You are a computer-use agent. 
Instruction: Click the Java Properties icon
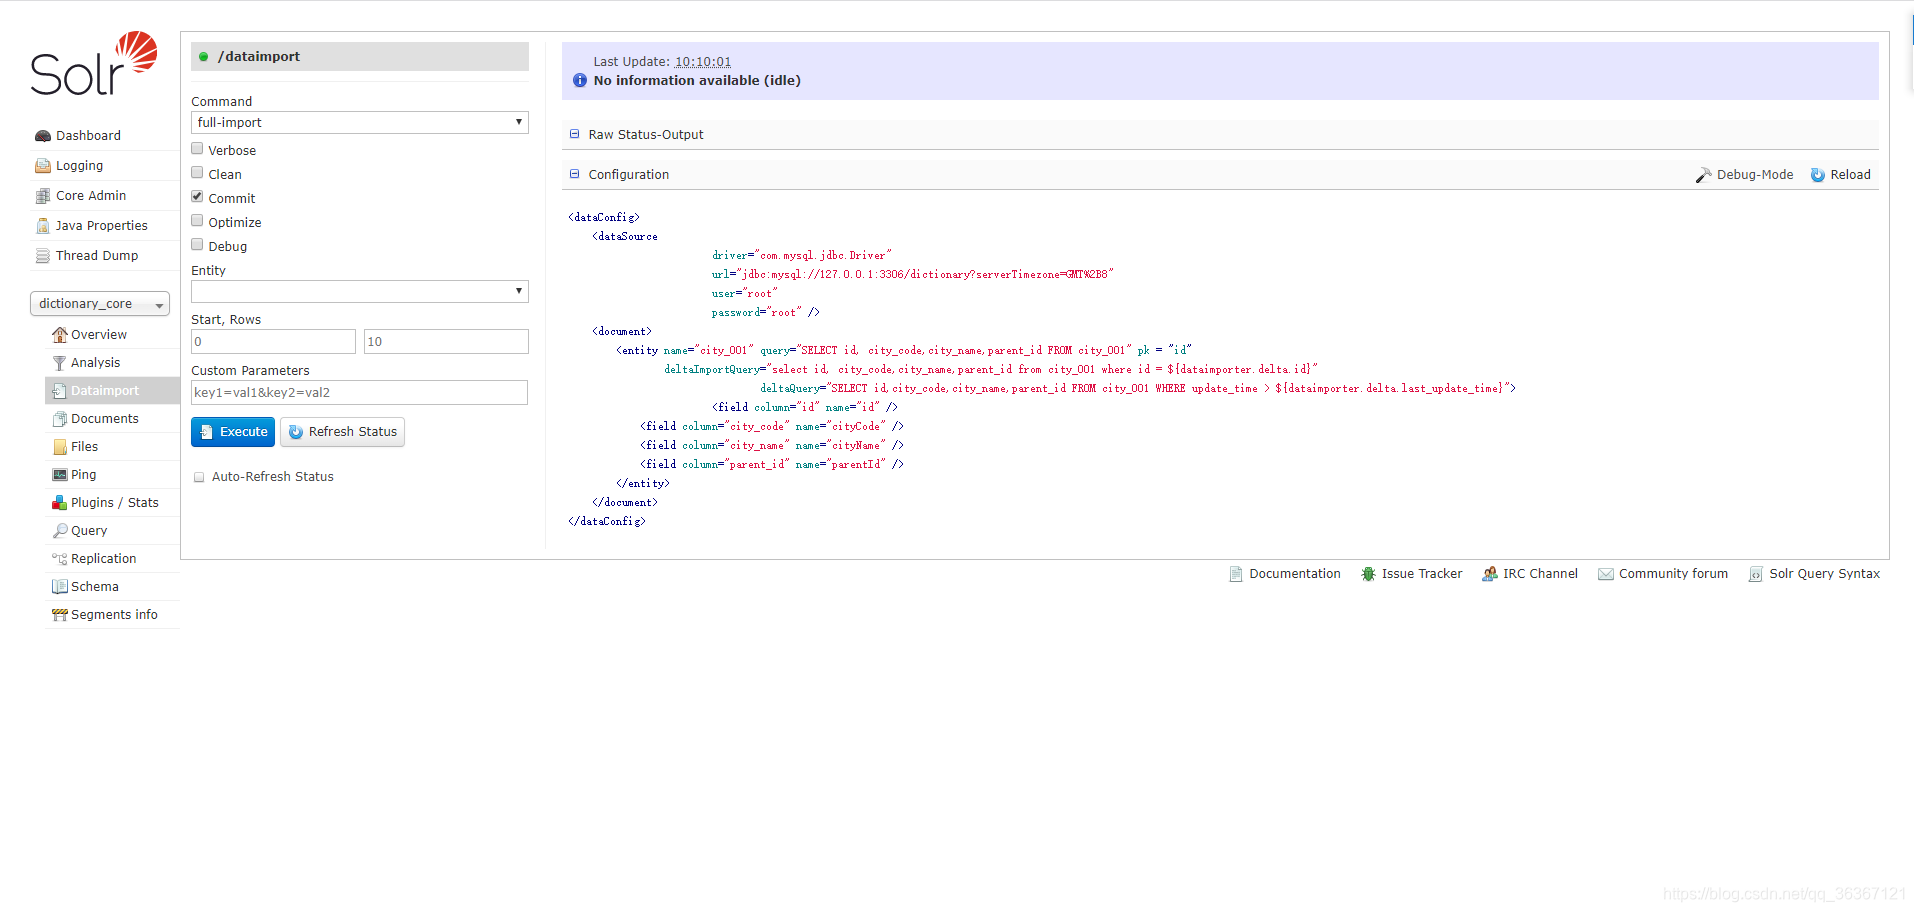(x=43, y=226)
